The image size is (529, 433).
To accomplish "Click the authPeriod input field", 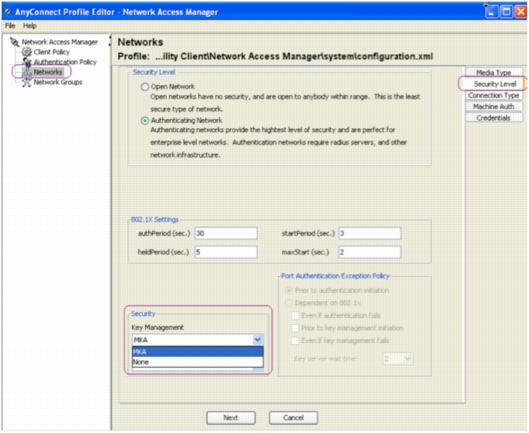I will (x=226, y=233).
